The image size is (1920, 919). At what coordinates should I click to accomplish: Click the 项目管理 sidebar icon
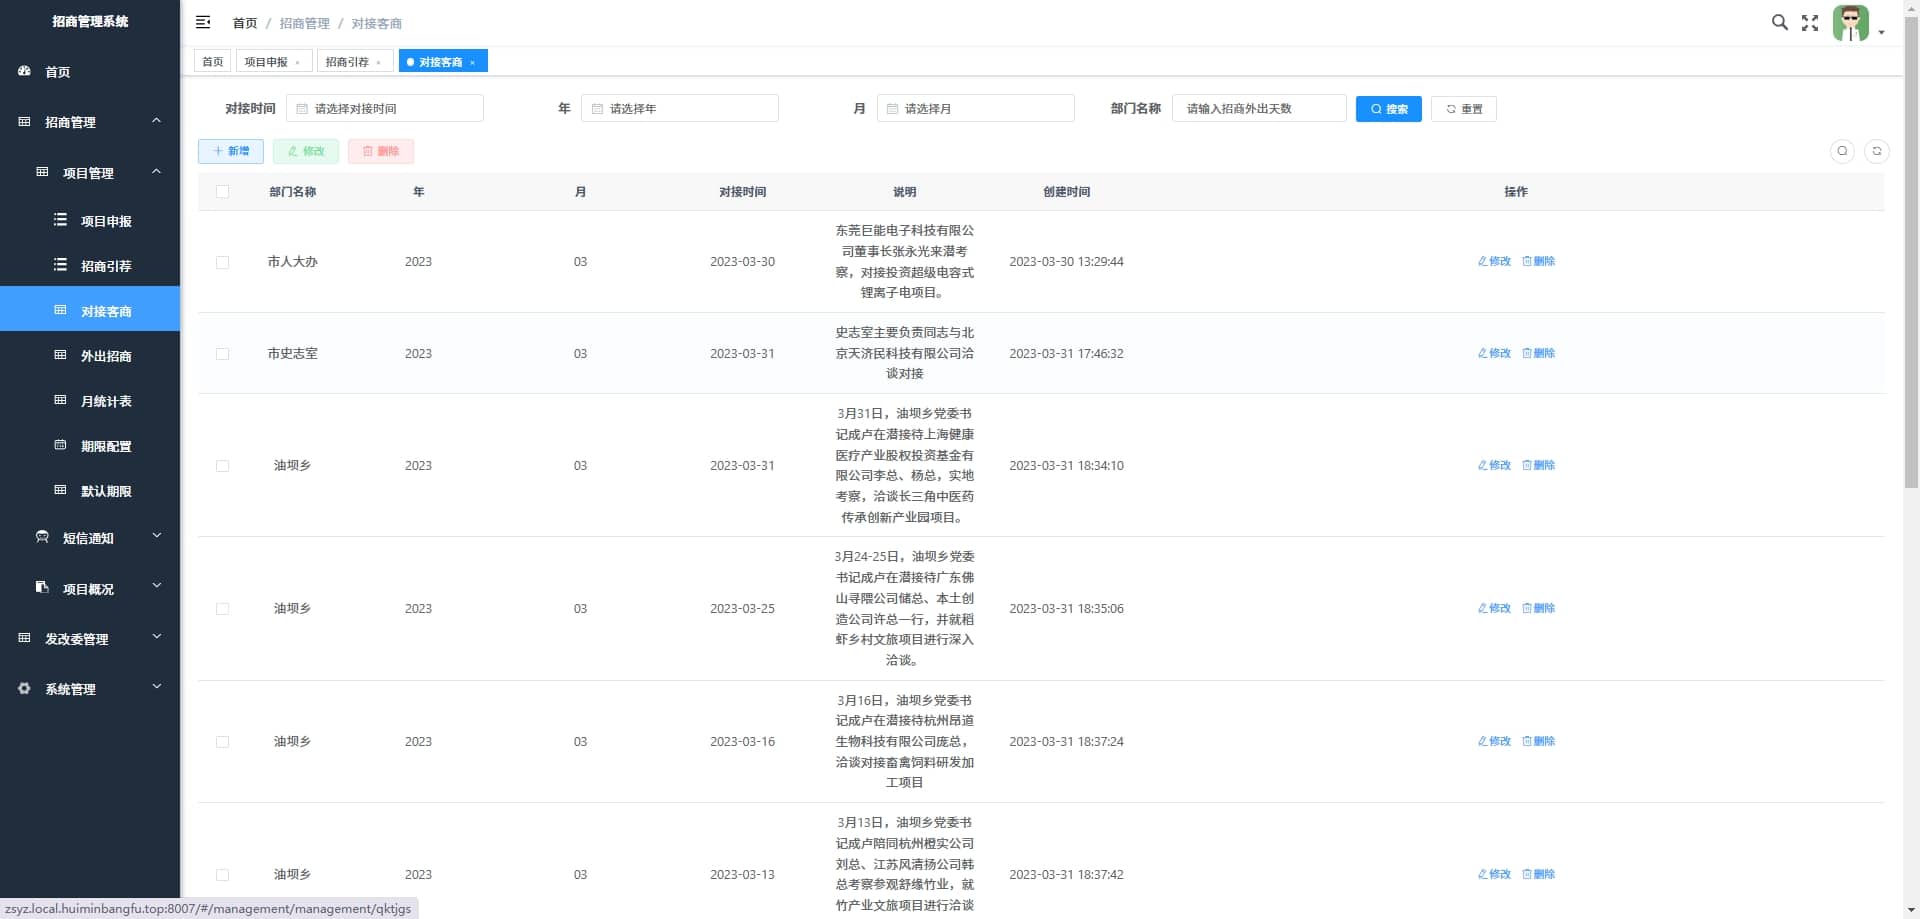[x=43, y=172]
